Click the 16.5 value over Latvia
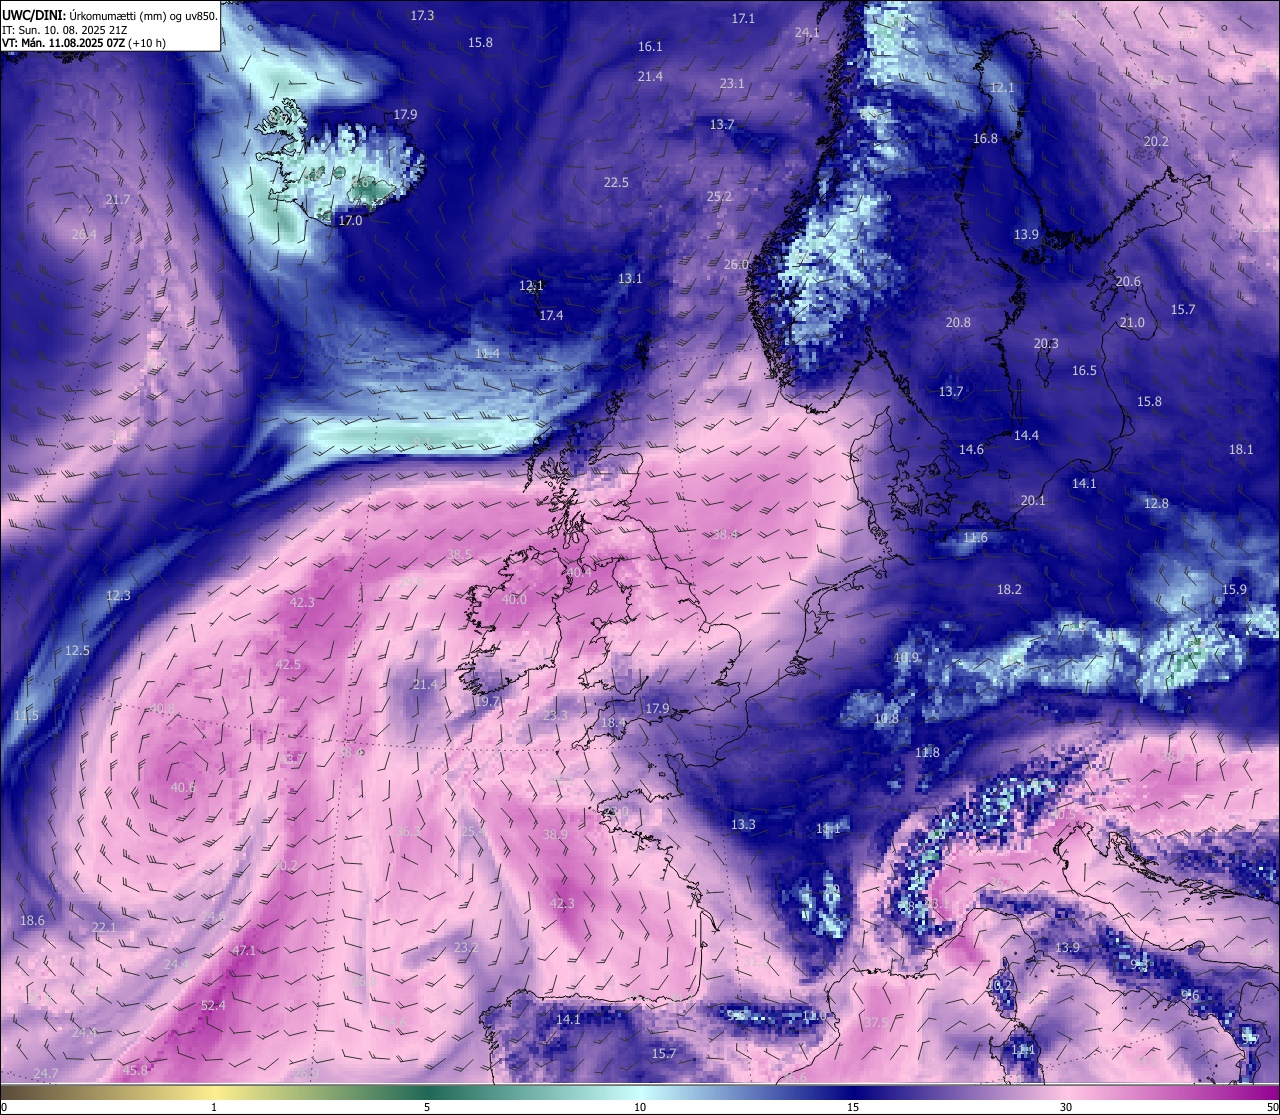The height and width of the screenshot is (1115, 1280). coord(1084,370)
